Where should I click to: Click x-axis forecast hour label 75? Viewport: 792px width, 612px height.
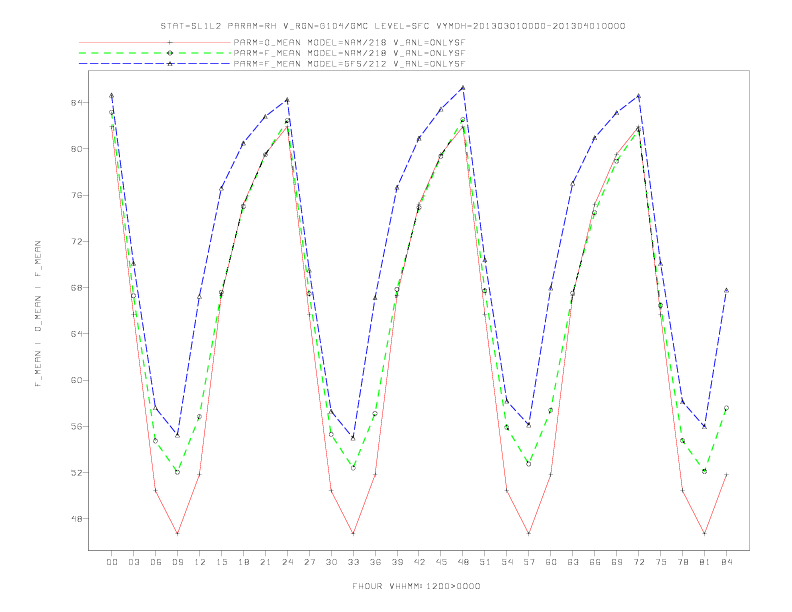(661, 562)
